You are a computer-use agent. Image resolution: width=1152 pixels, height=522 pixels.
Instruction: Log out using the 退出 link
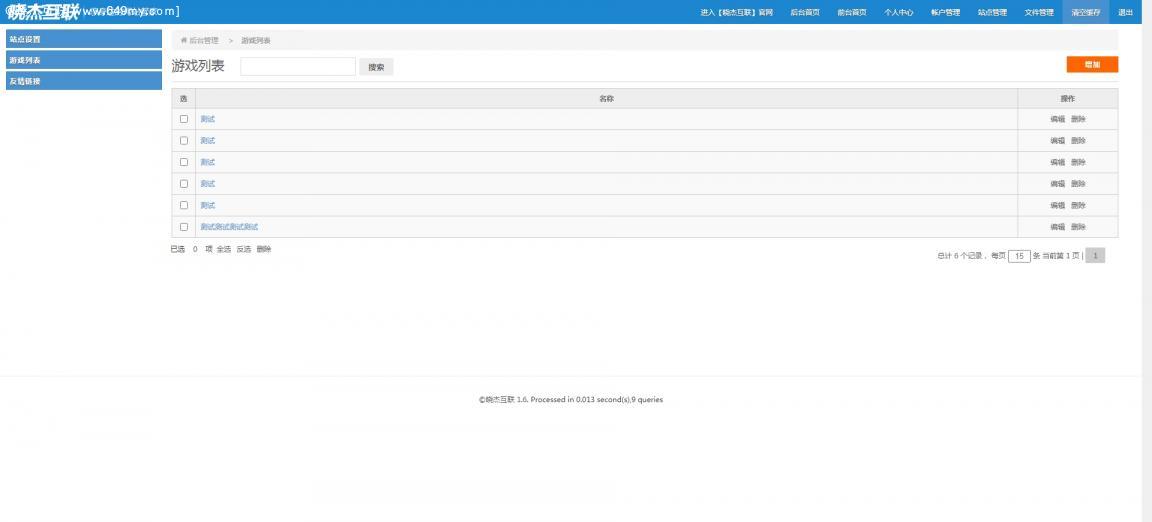(1125, 12)
